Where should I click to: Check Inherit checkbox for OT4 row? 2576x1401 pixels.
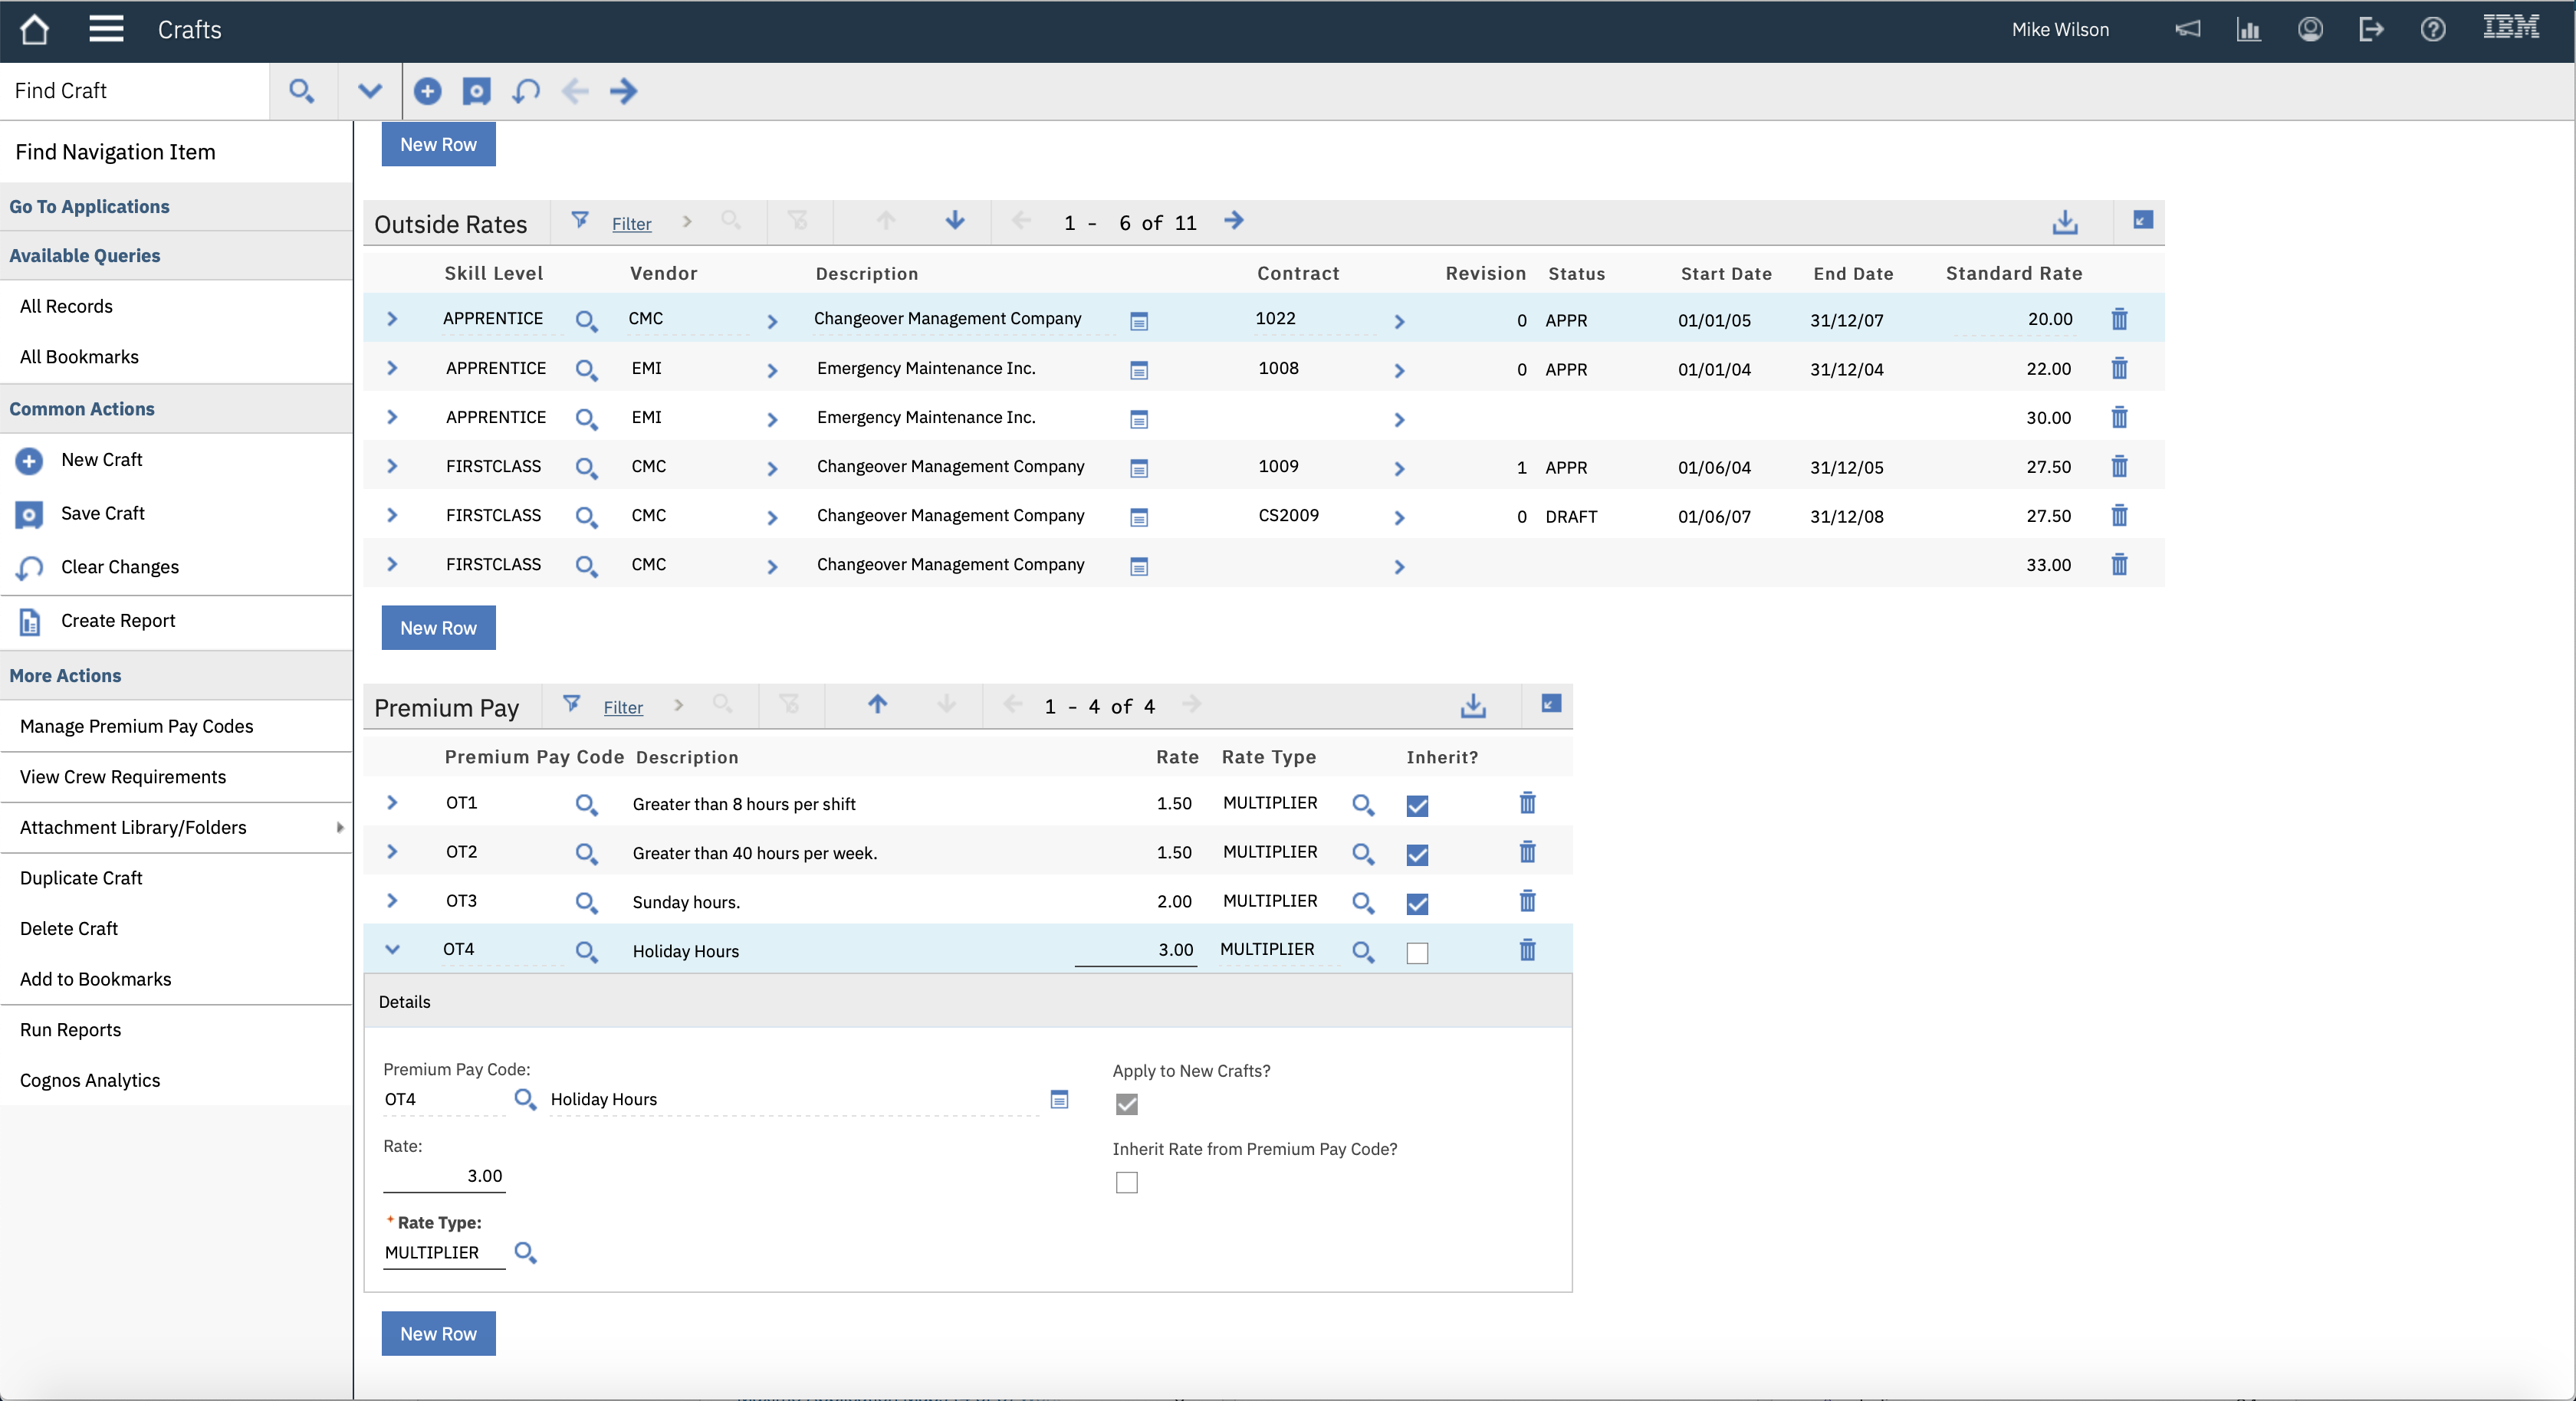(1417, 952)
